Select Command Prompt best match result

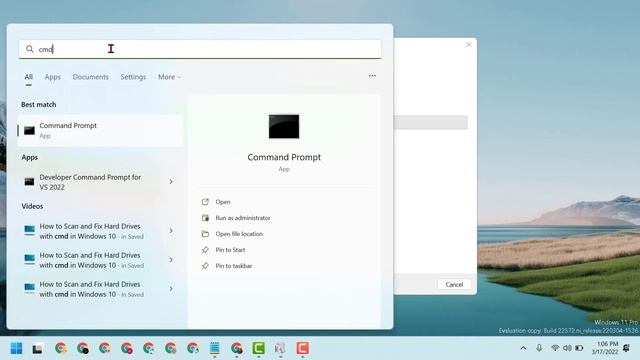point(100,130)
